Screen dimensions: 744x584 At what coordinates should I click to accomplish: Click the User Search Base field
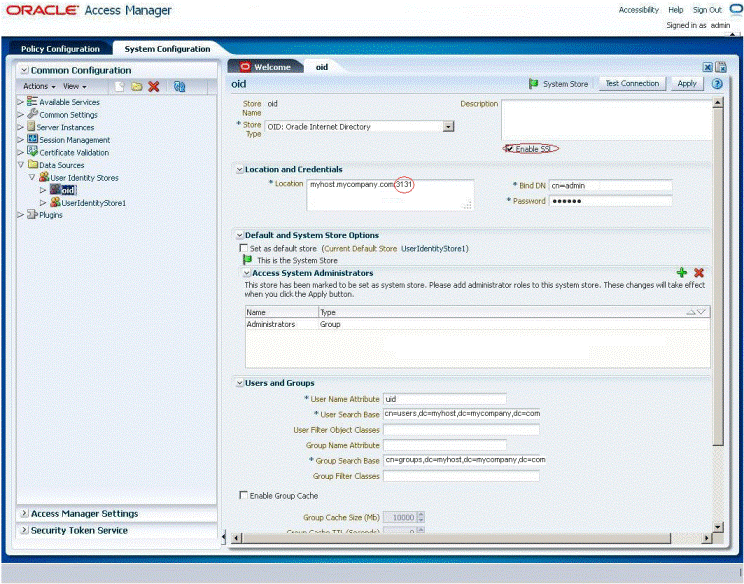pyautogui.click(x=461, y=414)
